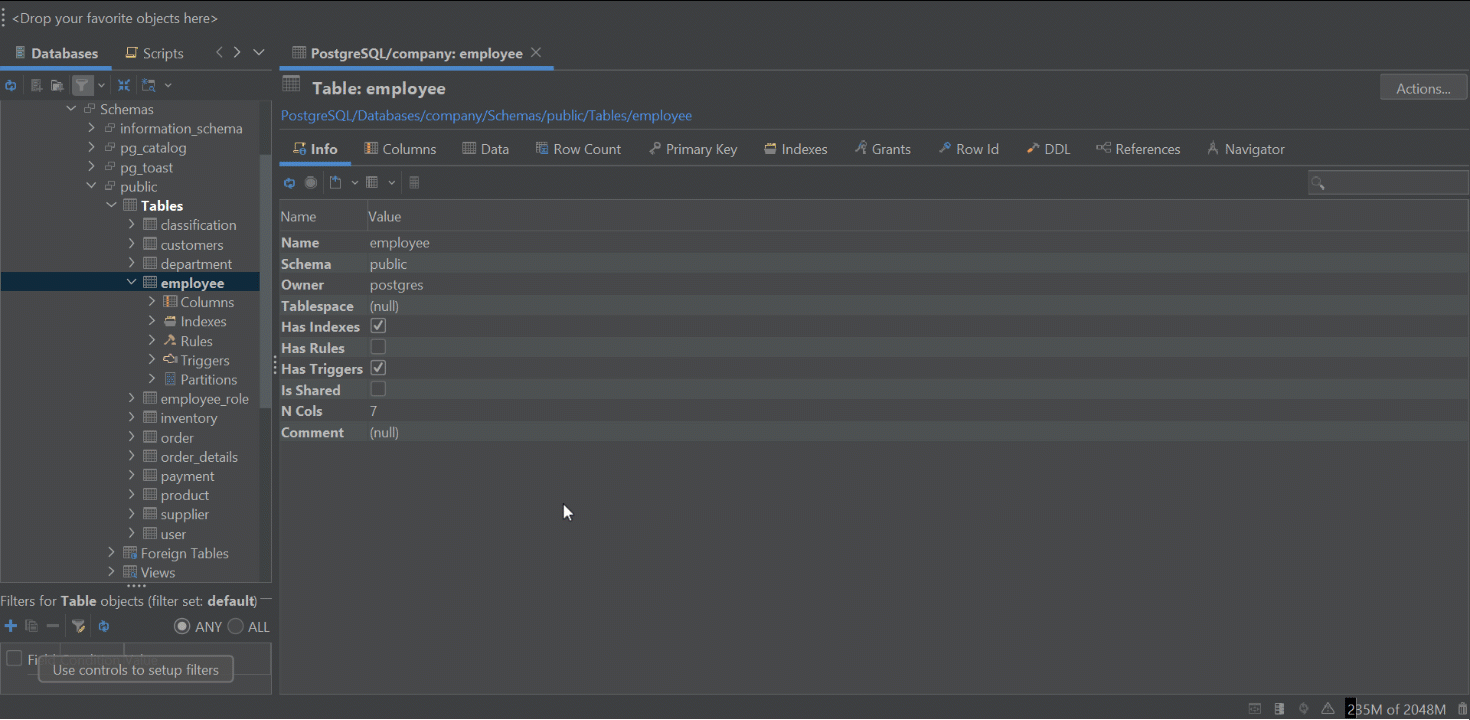Click the refresh icon in the Database Navigator toolbar
This screenshot has height=720, width=1470.
(x=11, y=85)
